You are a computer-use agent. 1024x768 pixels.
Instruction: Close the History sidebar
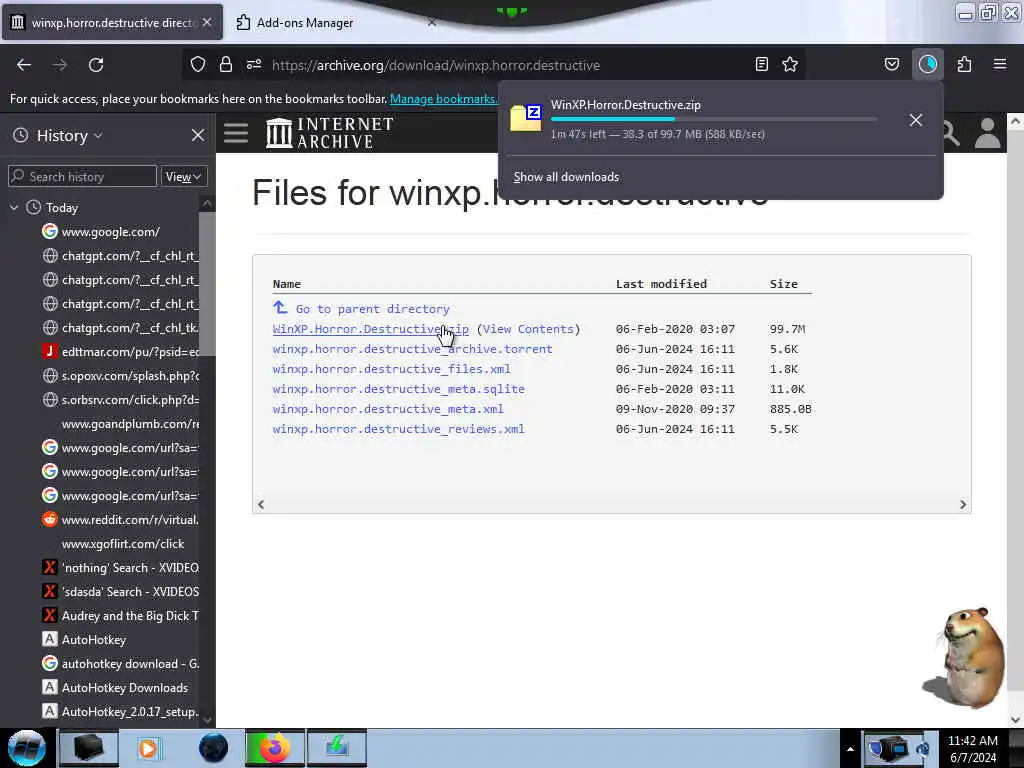point(198,135)
